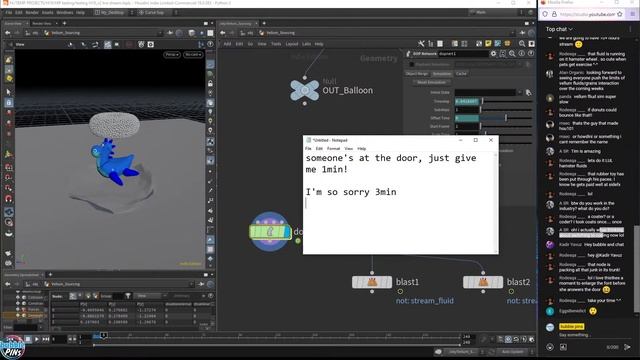
Task: Open vellum_bouncing path dropdown in viewport
Action: click(x=159, y=33)
